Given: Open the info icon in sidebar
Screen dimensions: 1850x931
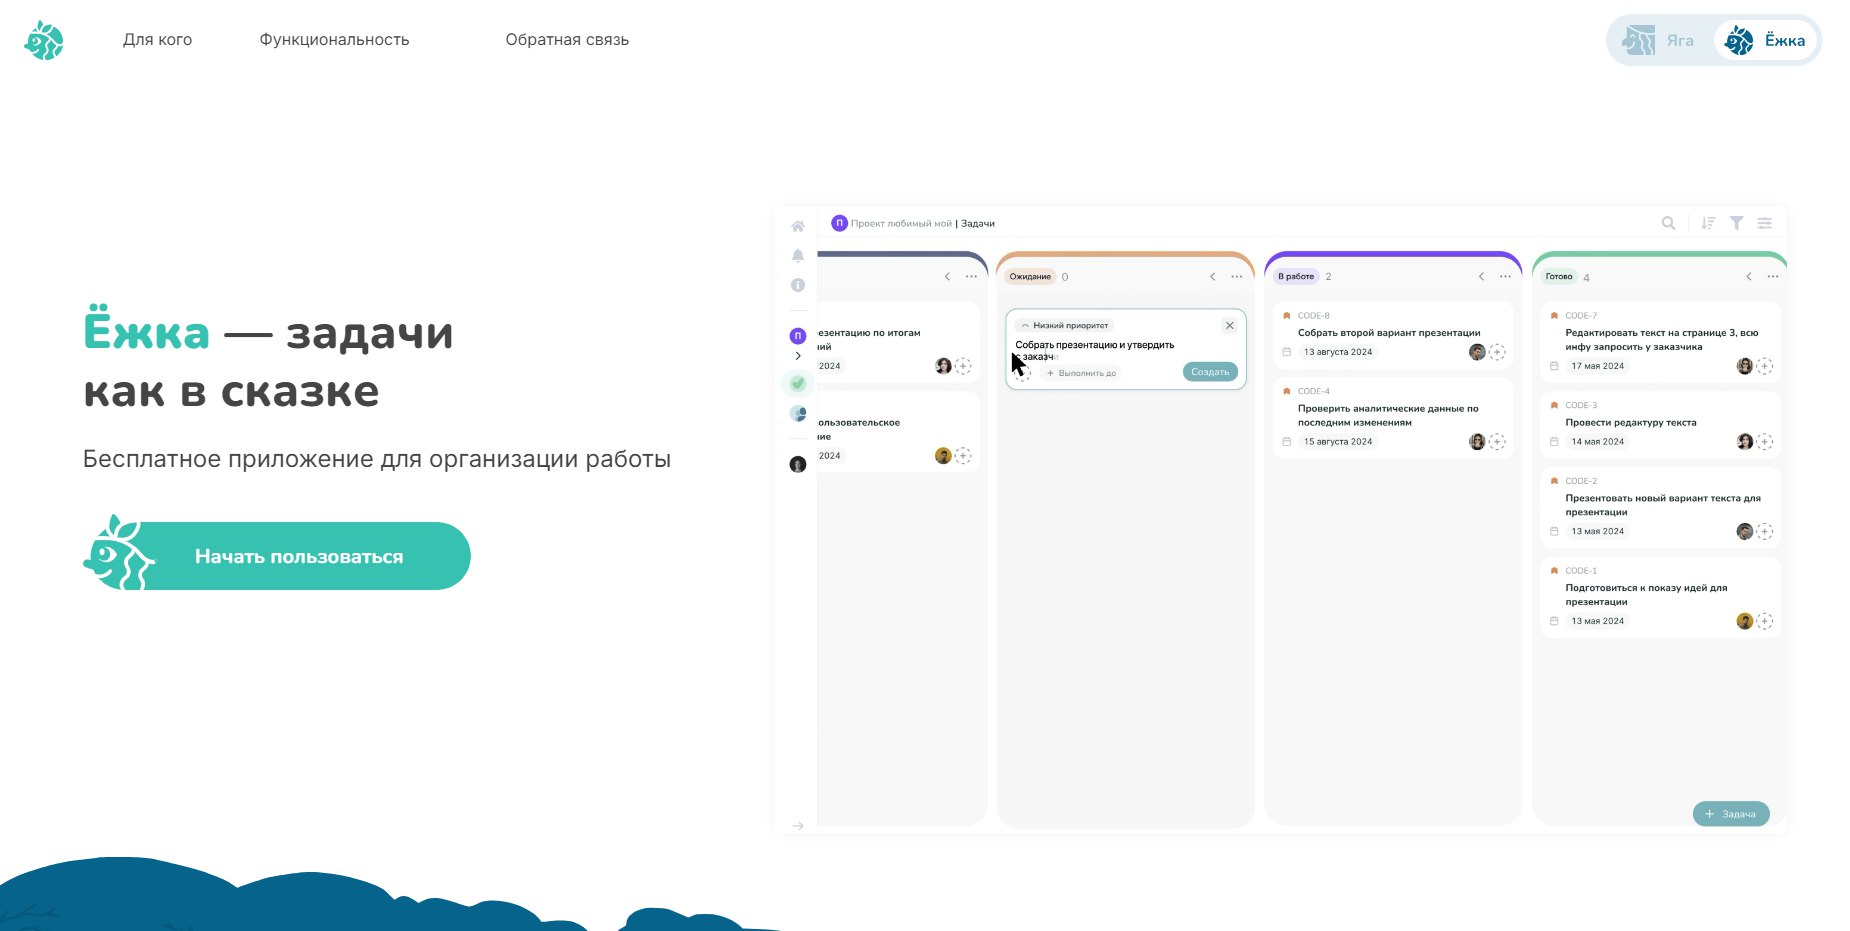Looking at the screenshot, I should [798, 285].
